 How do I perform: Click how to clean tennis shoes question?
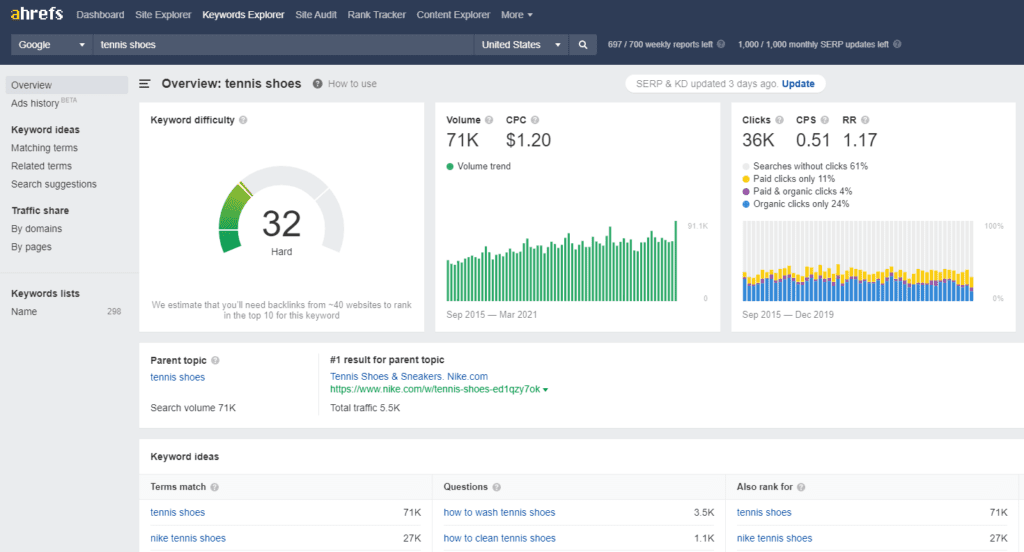click(500, 538)
